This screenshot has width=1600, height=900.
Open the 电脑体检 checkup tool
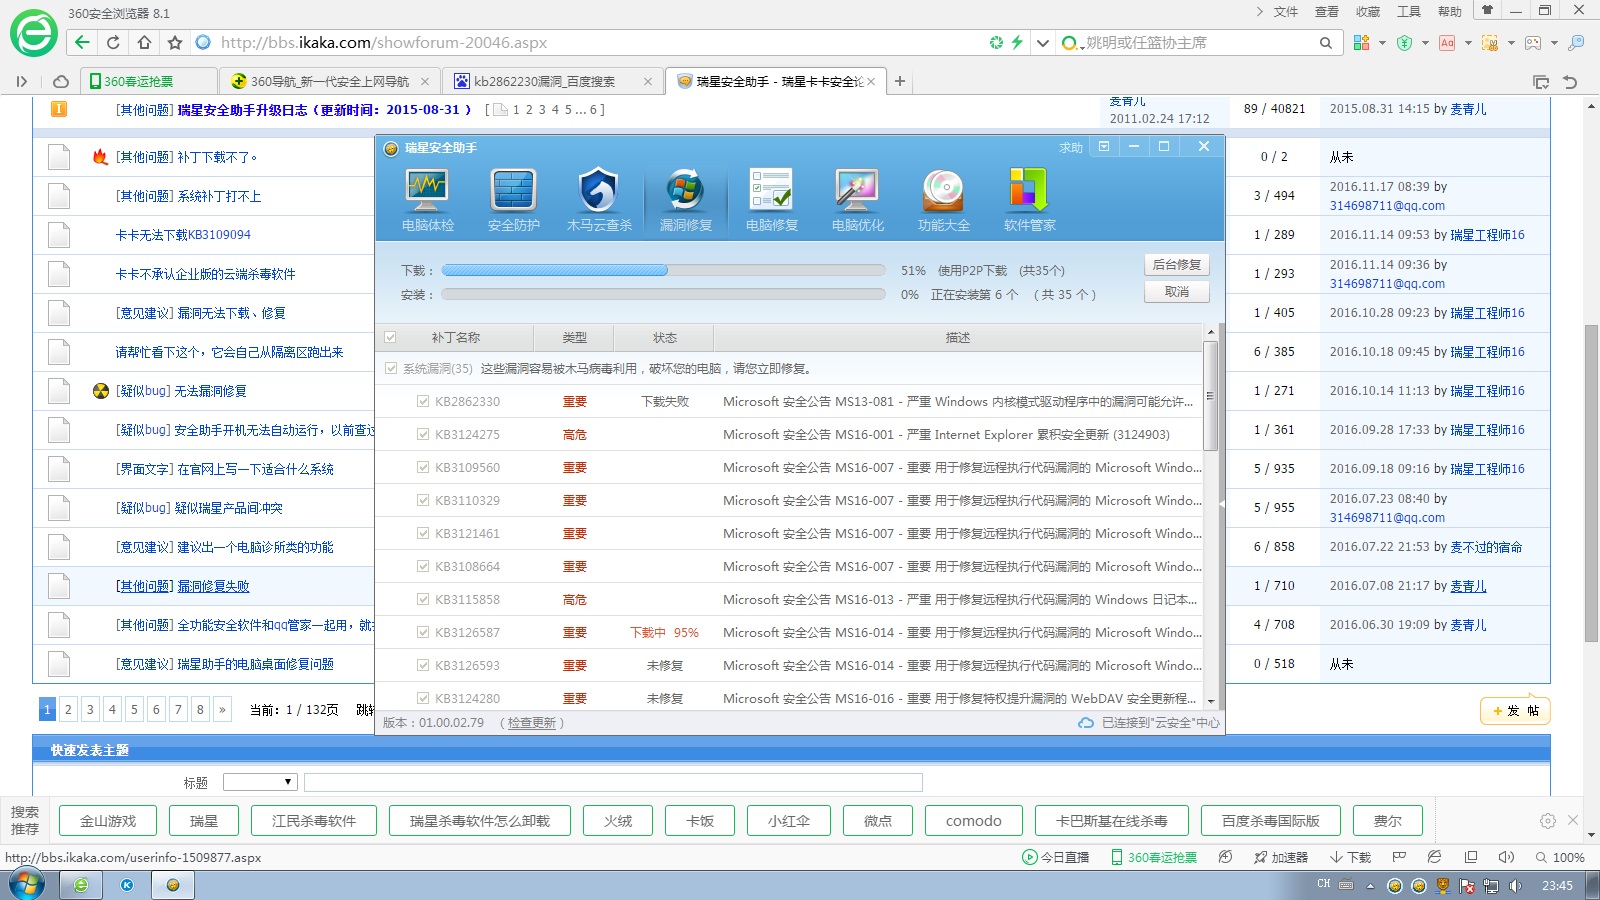[427, 199]
